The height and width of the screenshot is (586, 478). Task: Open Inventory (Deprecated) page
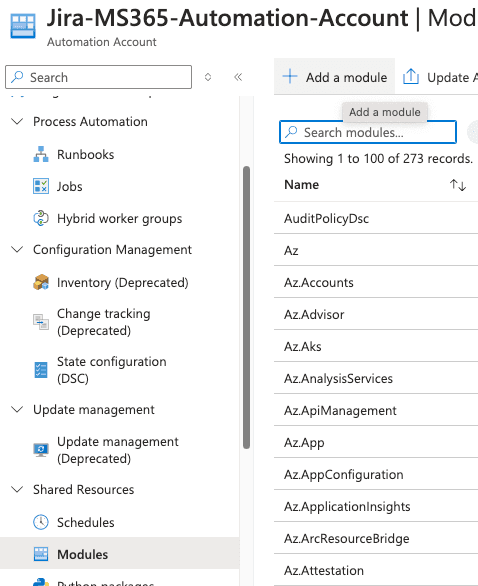click(x=123, y=283)
